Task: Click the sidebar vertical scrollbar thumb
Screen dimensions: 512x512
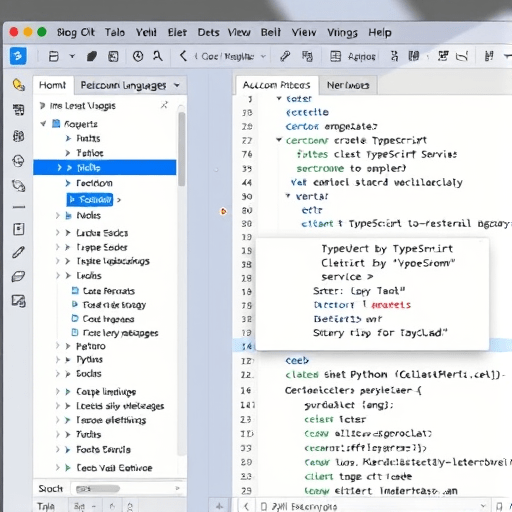Action: tap(181, 149)
